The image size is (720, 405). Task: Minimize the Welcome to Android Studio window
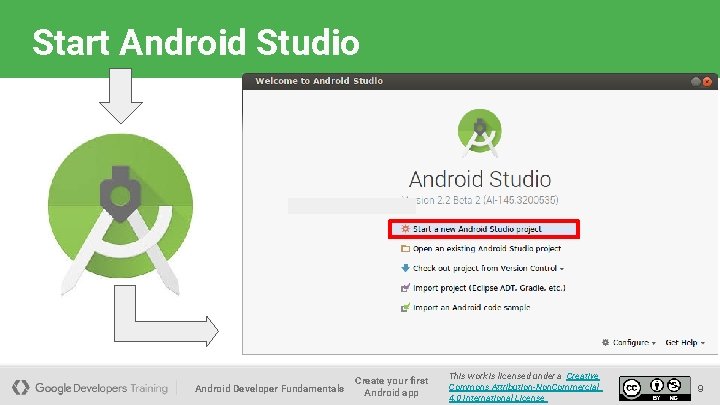[x=696, y=82]
